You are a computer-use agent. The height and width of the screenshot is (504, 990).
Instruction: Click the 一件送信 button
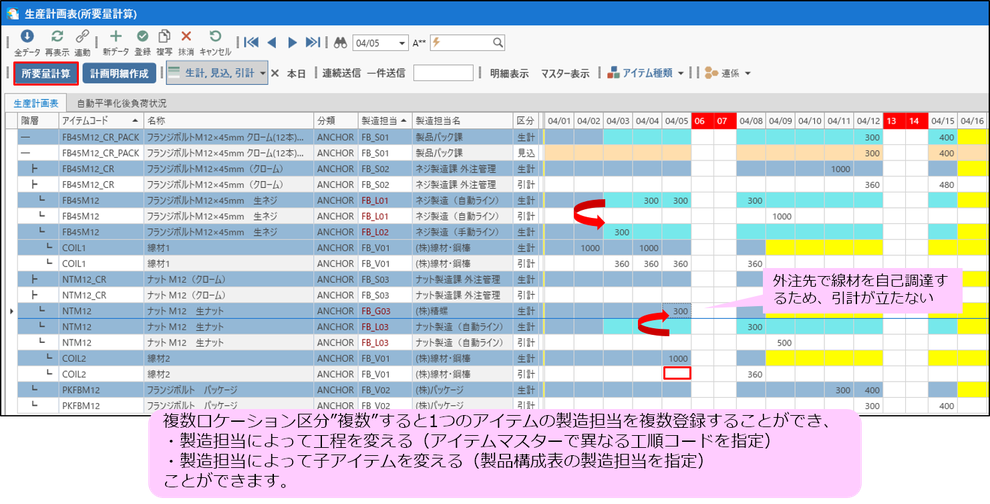click(386, 74)
